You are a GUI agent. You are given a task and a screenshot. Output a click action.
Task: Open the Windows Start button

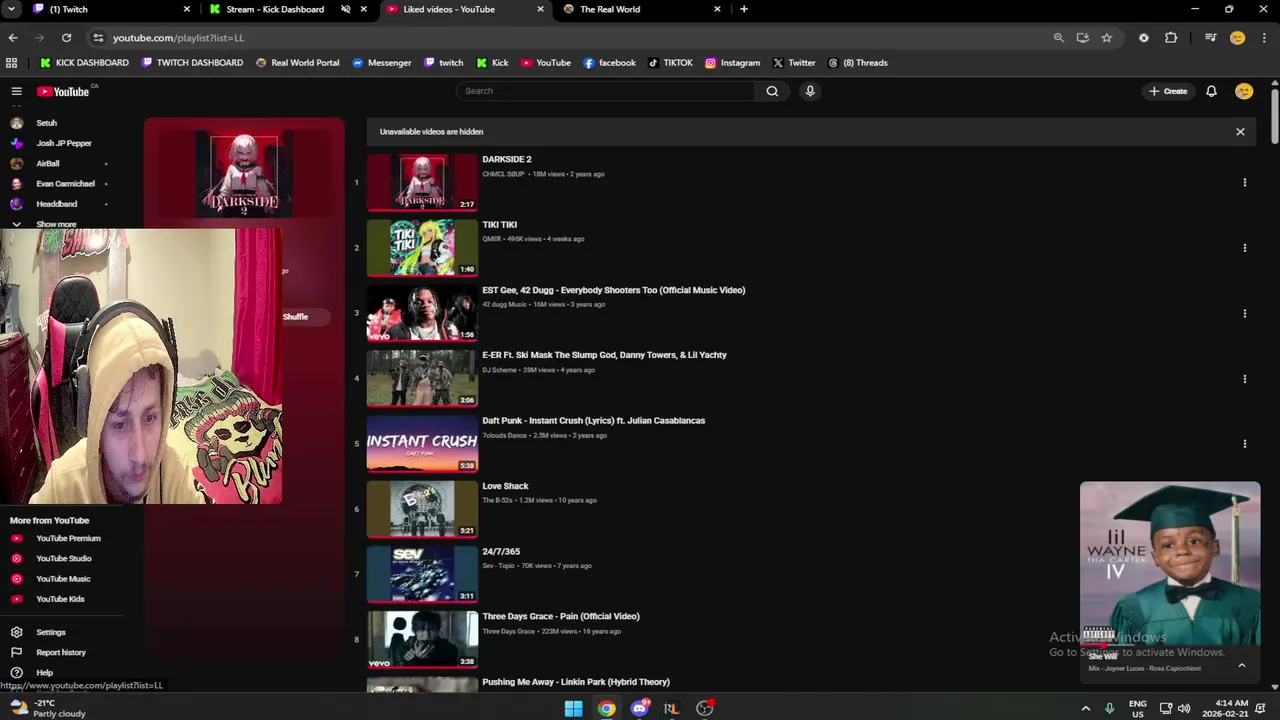click(573, 708)
